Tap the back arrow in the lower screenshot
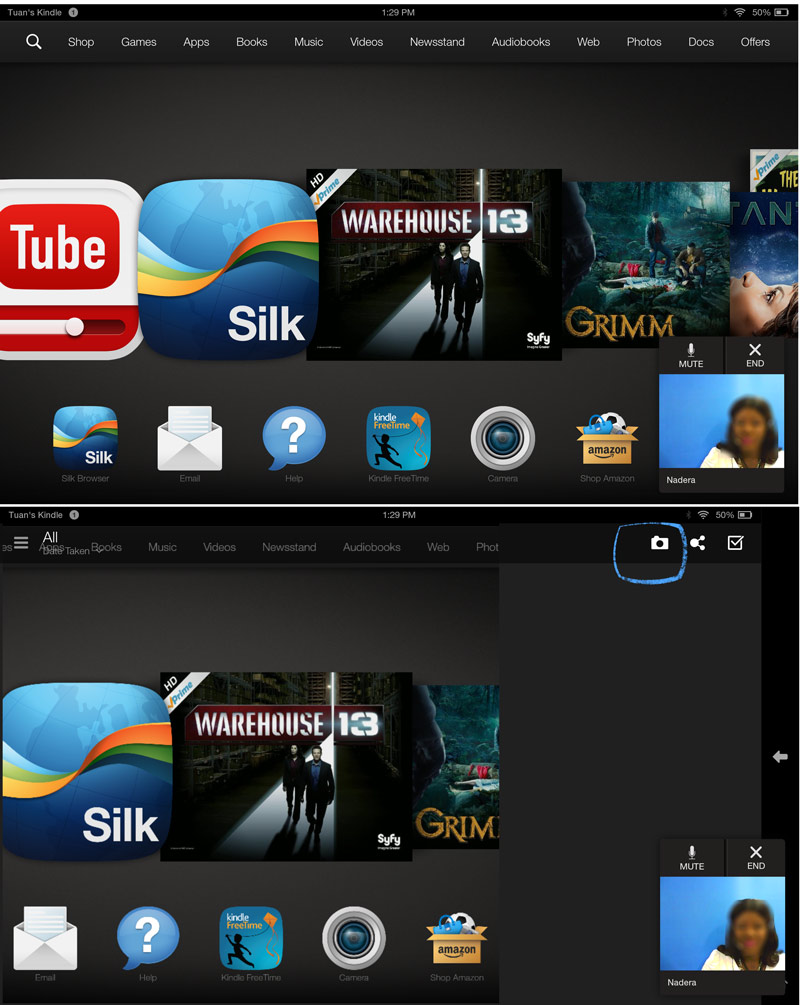 [780, 757]
